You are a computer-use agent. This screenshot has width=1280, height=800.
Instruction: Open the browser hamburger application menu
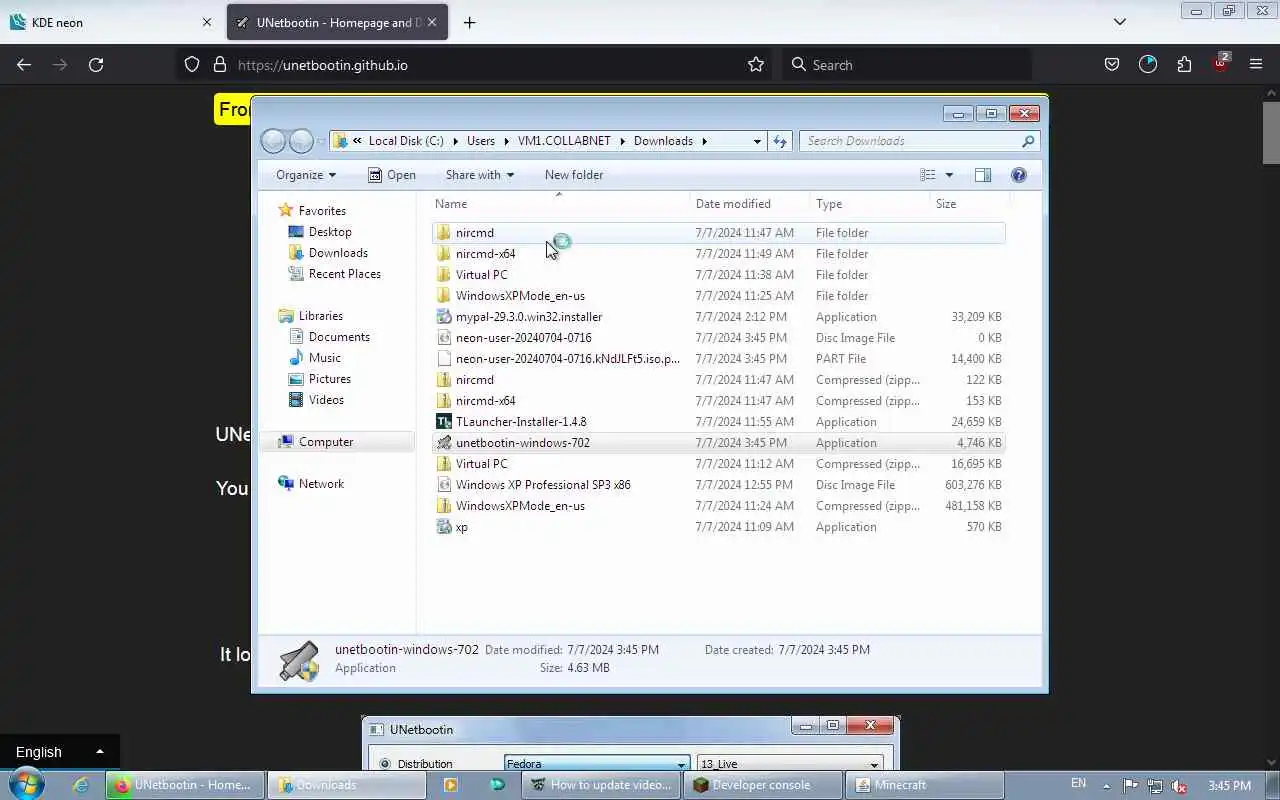[1256, 65]
